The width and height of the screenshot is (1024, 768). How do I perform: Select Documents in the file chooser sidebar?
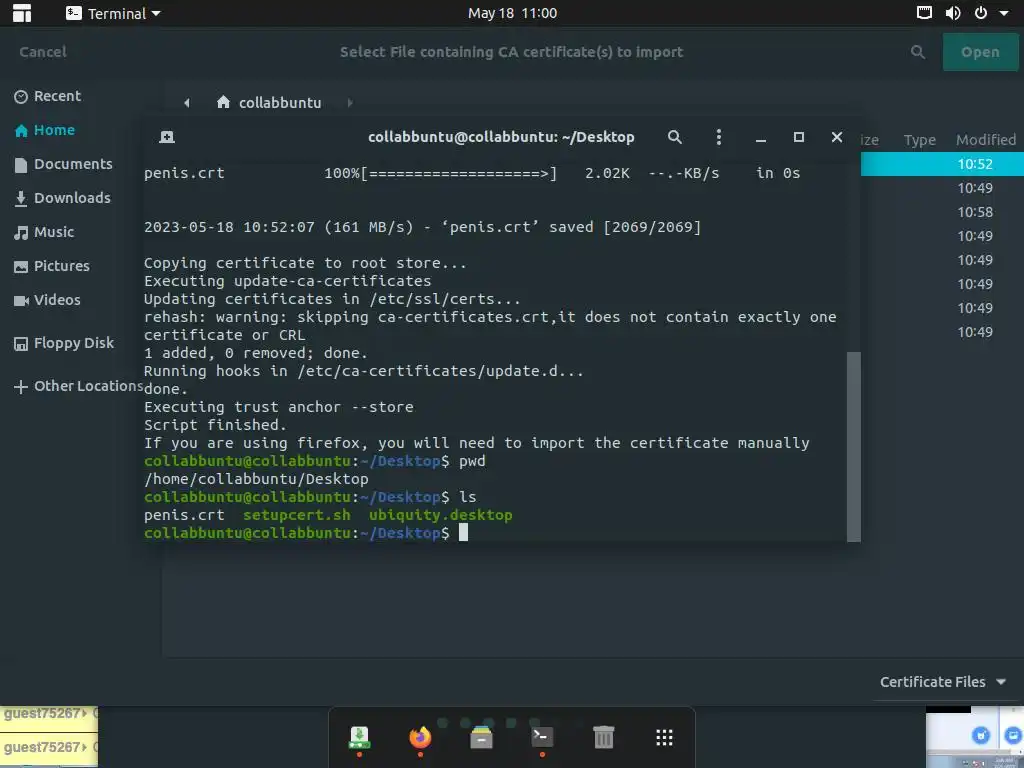pos(63,164)
